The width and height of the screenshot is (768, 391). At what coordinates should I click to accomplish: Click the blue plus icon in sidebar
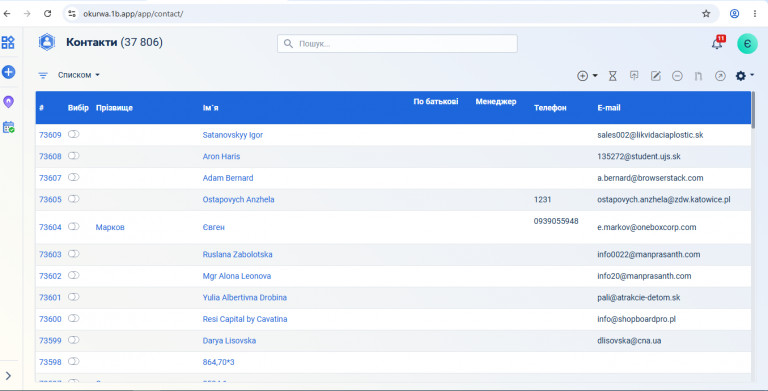coord(8,72)
